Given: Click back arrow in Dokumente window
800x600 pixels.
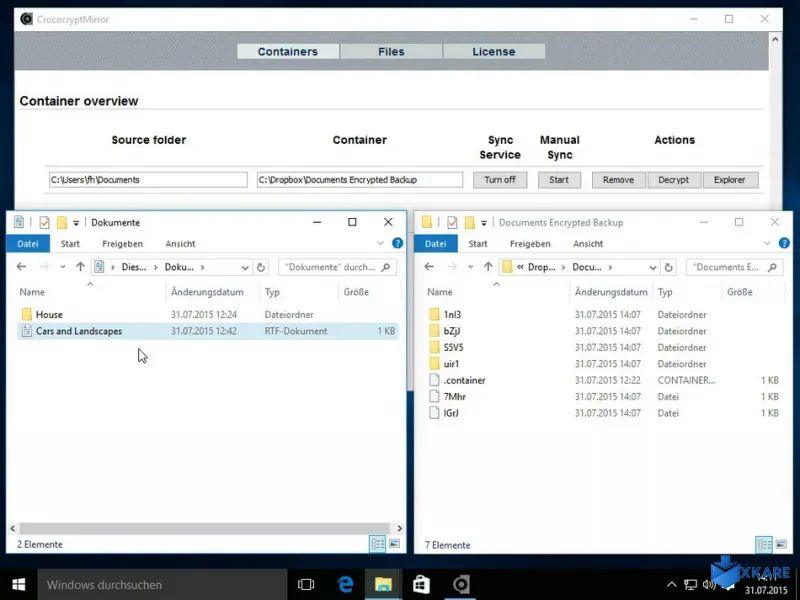Looking at the screenshot, I should click(x=22, y=267).
